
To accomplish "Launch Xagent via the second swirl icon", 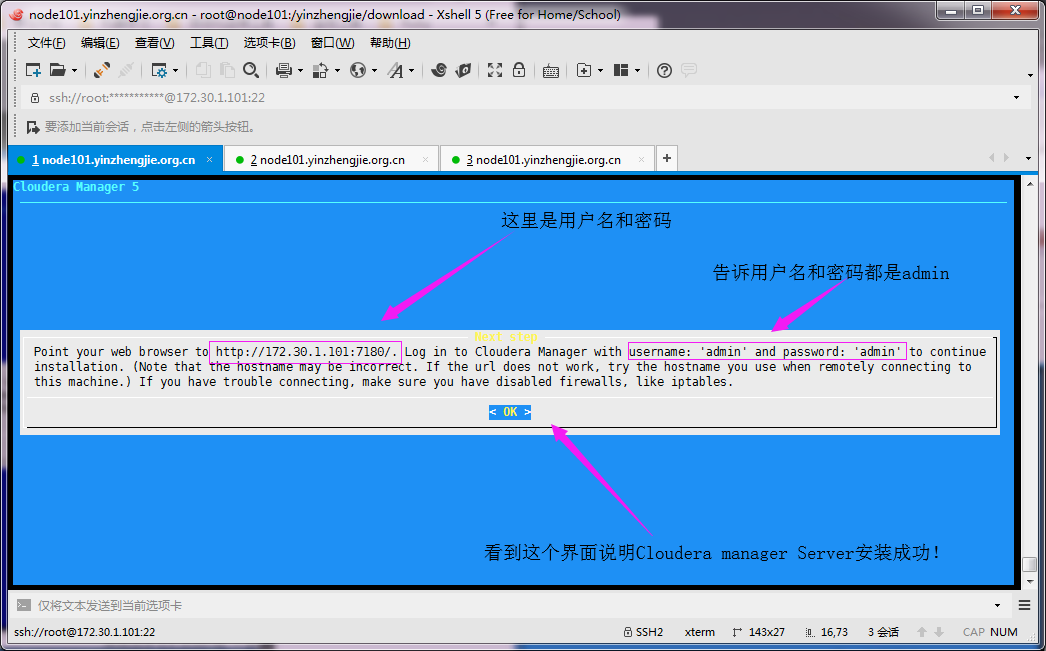I will point(463,70).
